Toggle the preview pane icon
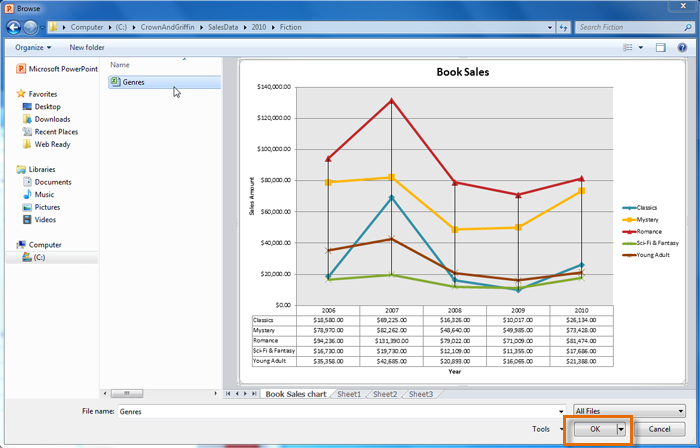 point(660,47)
